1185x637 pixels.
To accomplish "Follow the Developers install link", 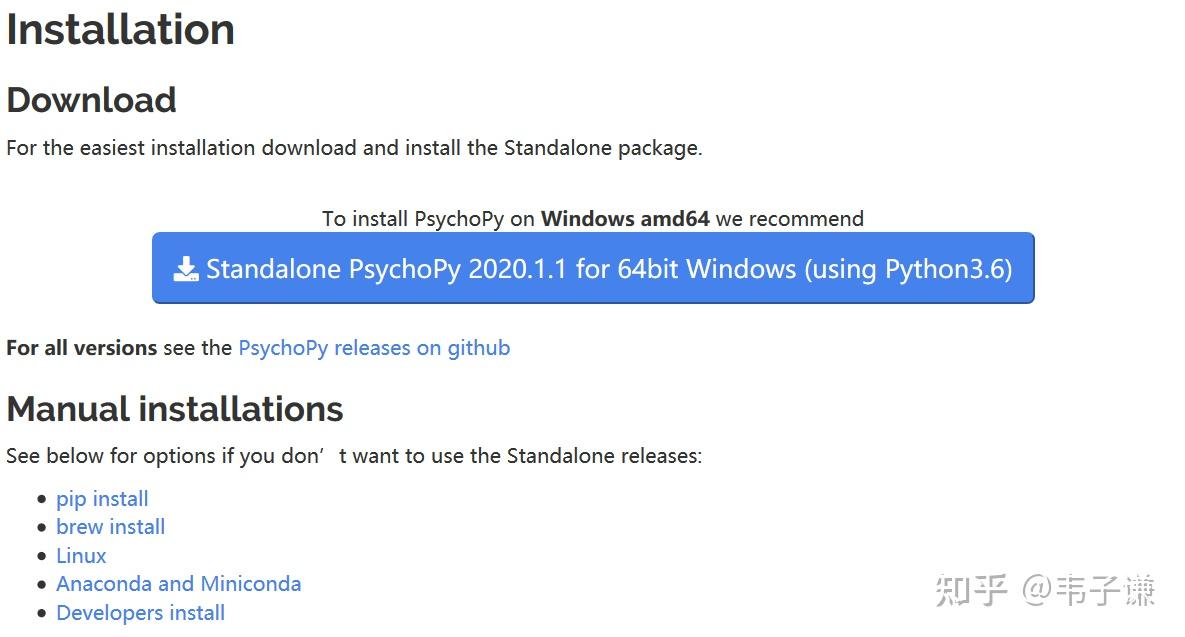I will click(140, 613).
